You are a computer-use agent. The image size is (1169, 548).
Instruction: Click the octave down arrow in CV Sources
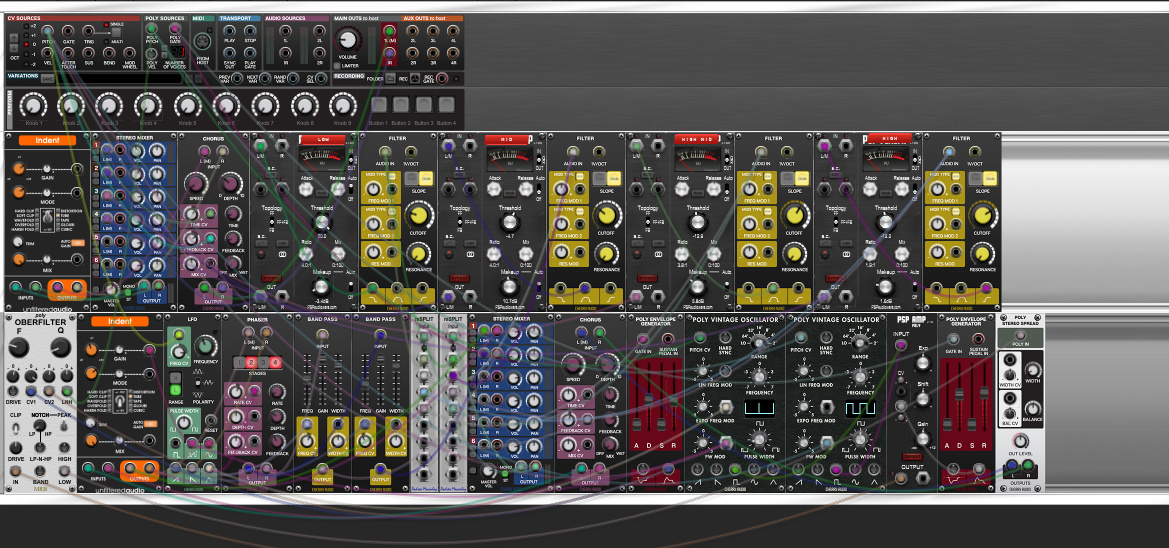pos(13,48)
